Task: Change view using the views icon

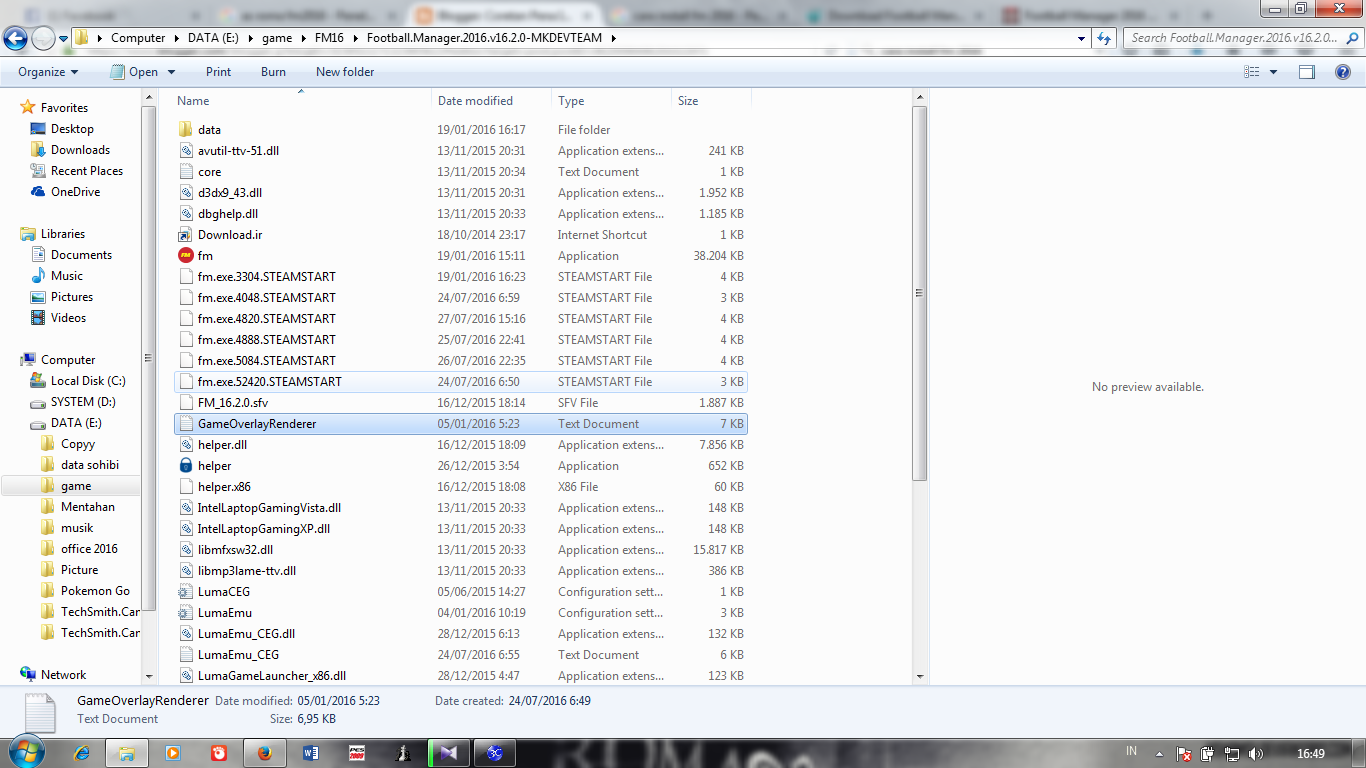Action: 1252,72
